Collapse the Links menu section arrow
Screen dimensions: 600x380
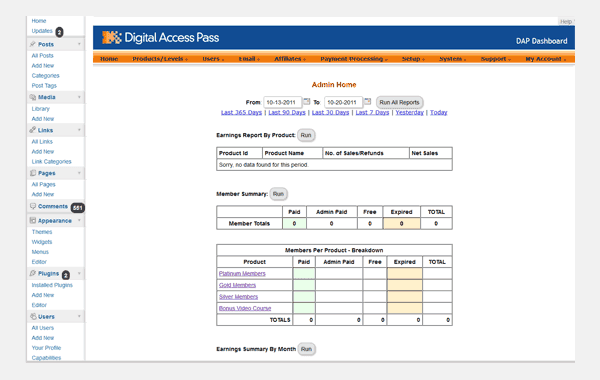79,130
